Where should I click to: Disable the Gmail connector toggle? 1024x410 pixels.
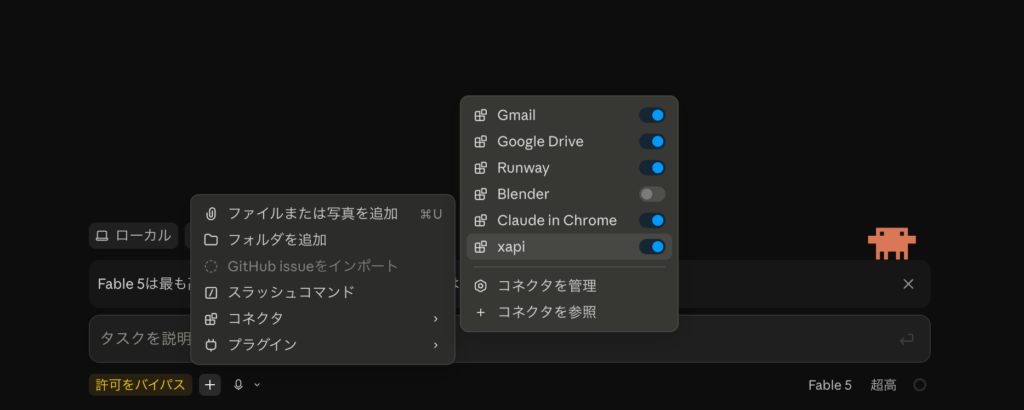pyautogui.click(x=652, y=116)
